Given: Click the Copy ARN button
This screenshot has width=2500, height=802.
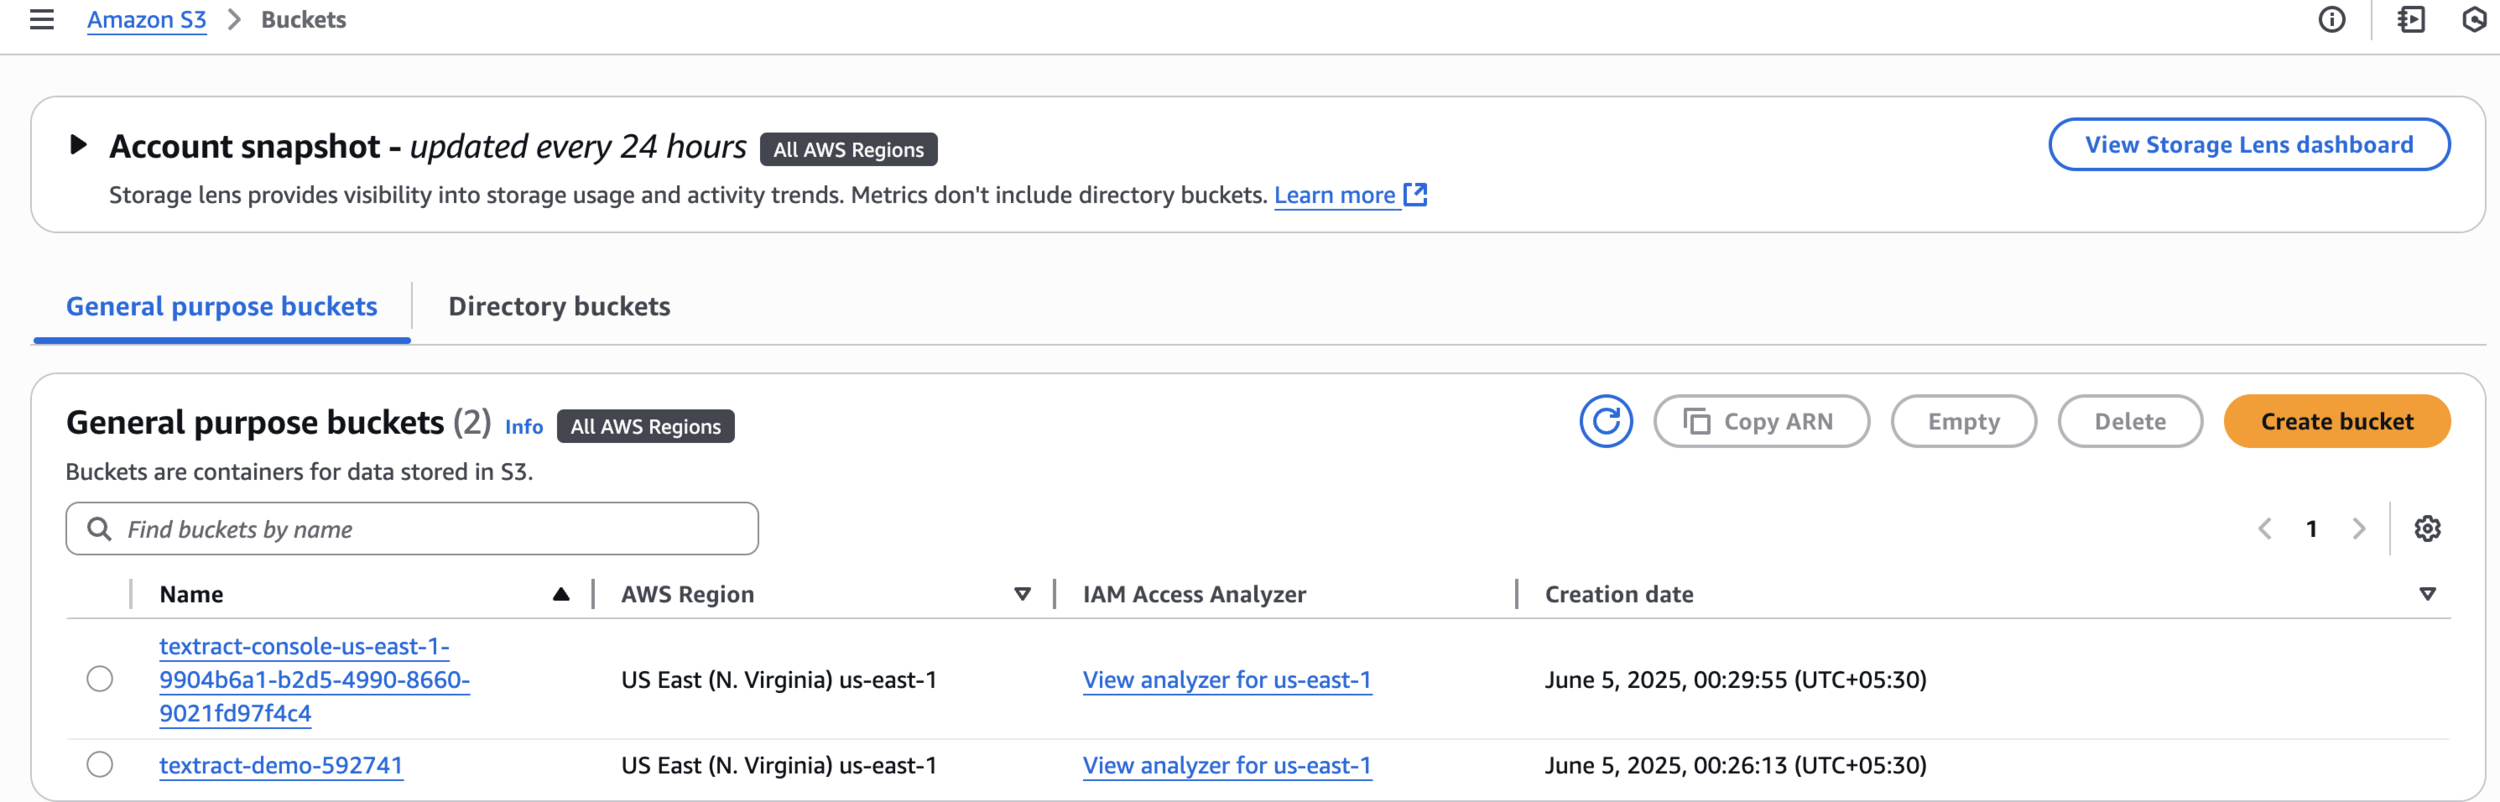Looking at the screenshot, I should coord(1761,421).
